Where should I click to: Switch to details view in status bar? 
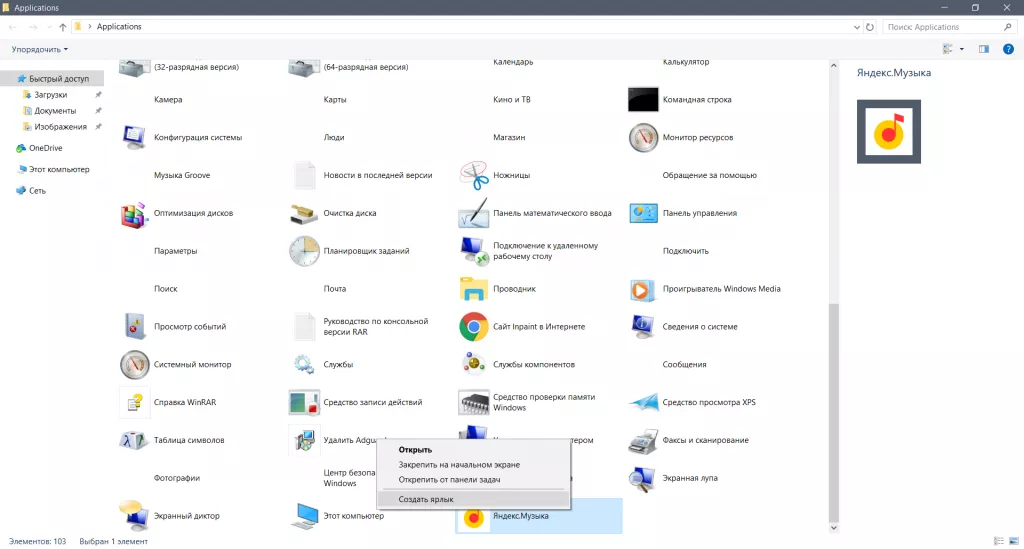(x=999, y=541)
